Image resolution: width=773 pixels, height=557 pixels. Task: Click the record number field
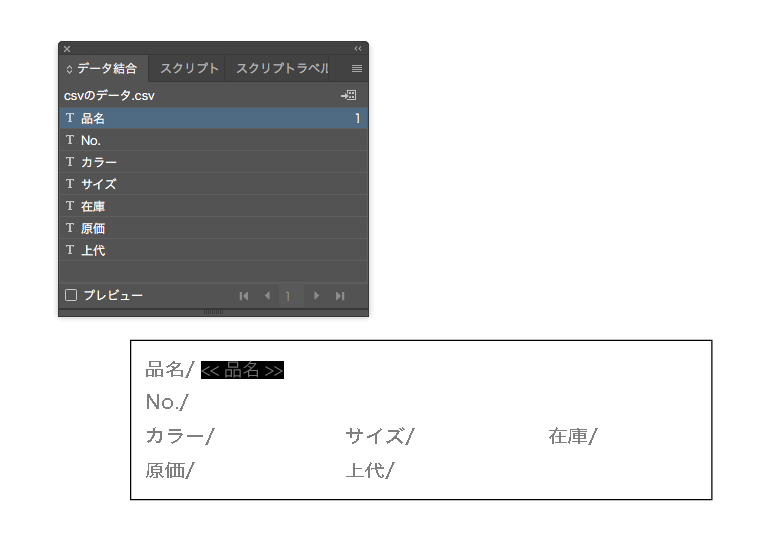pos(291,296)
